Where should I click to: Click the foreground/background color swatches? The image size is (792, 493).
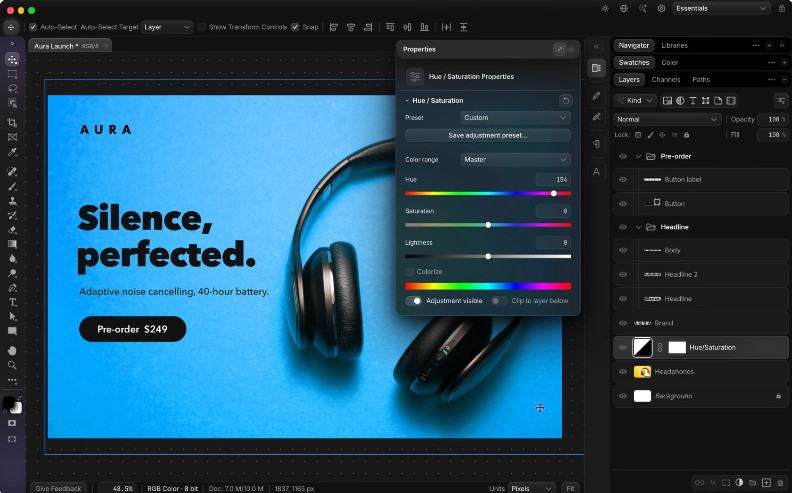pyautogui.click(x=12, y=405)
